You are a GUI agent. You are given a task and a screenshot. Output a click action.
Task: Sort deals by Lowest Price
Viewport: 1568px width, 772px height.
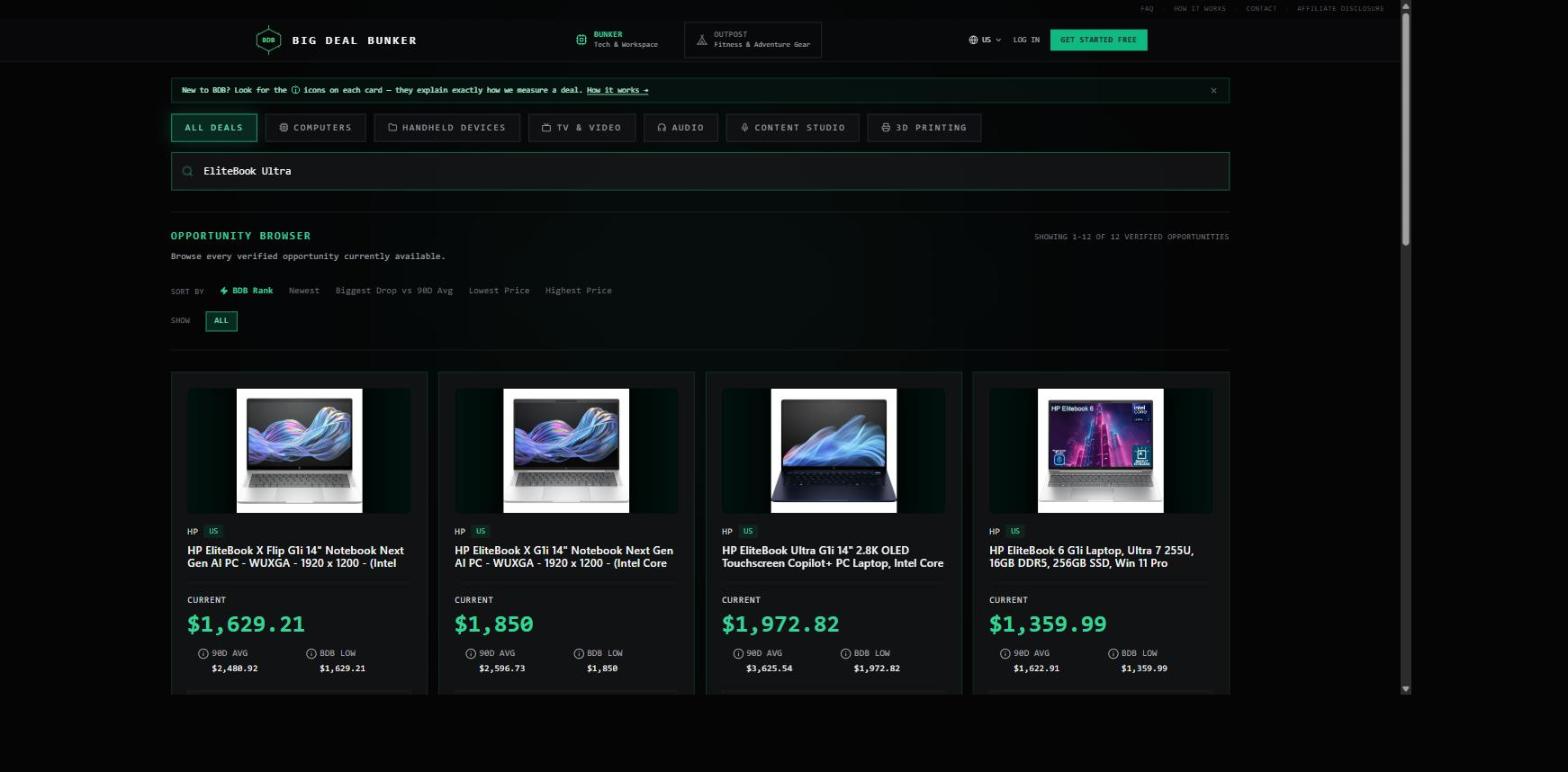499,291
